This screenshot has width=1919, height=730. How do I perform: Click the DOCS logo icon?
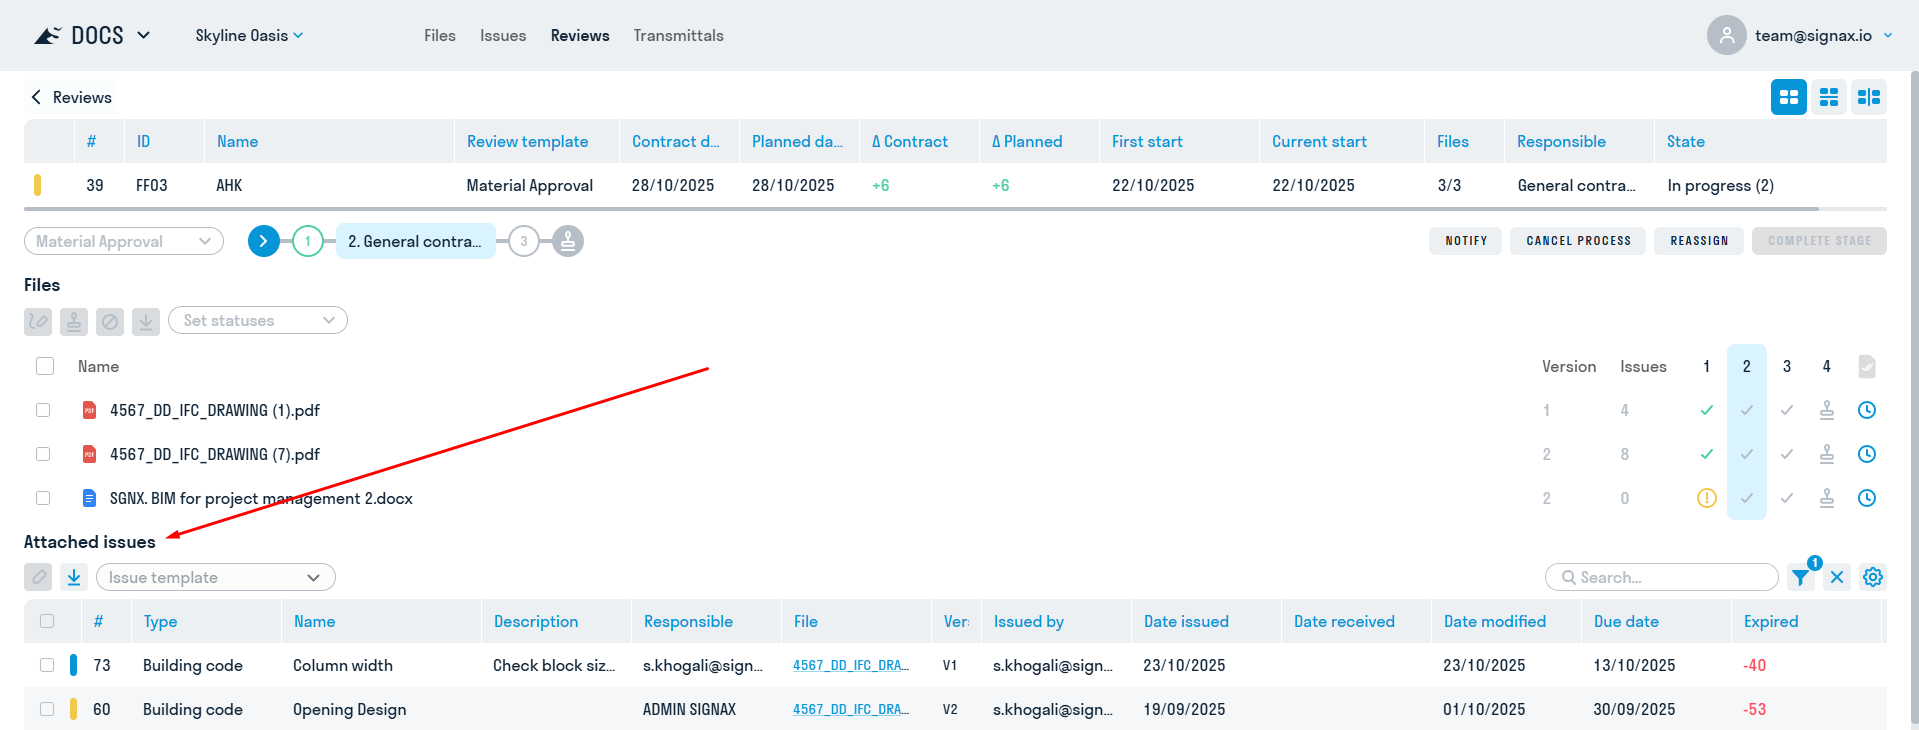tap(47, 36)
